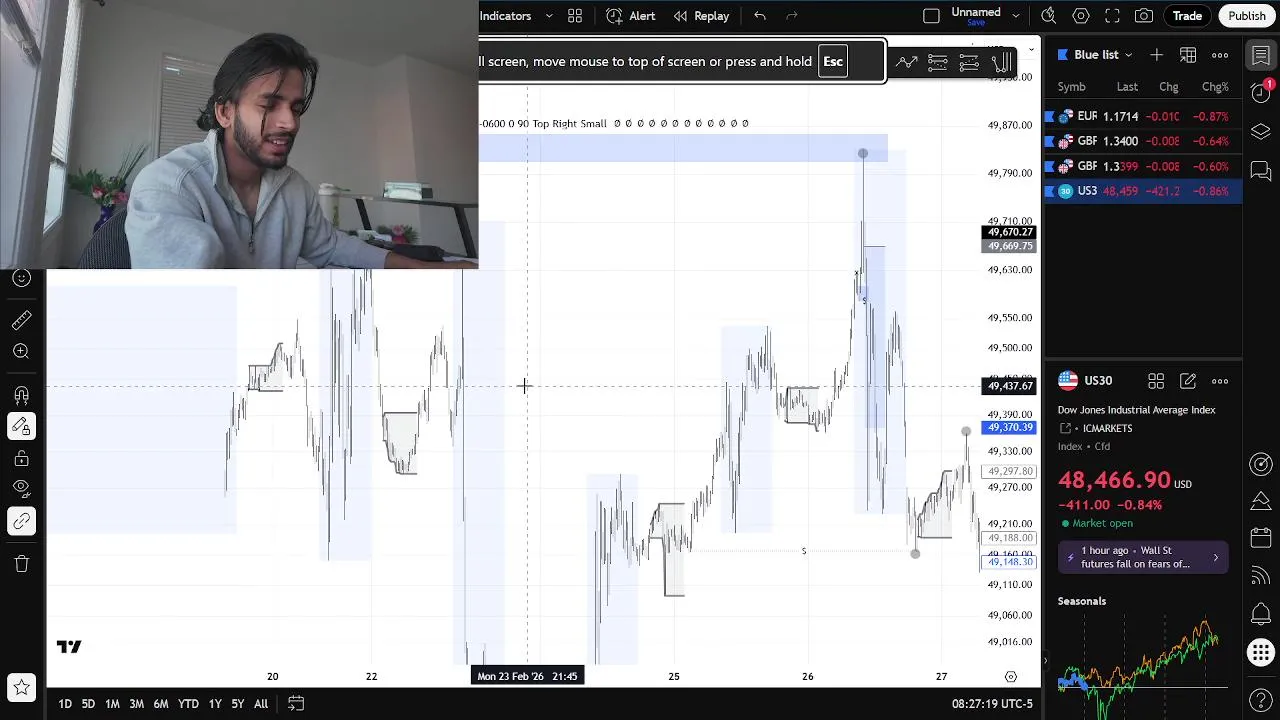The height and width of the screenshot is (720, 1280).
Task: Toggle favorite drawings toolbar star
Action: pyautogui.click(x=21, y=687)
